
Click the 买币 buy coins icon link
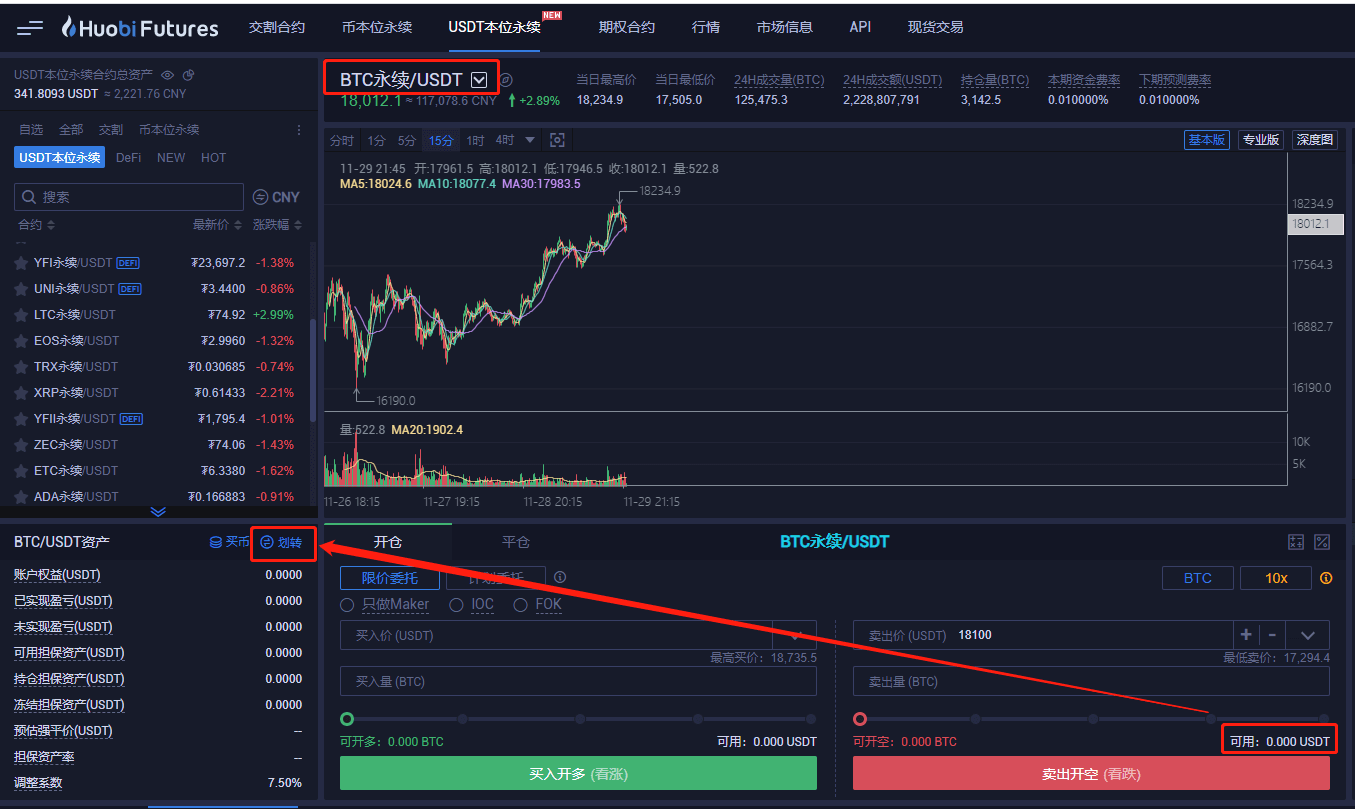229,542
